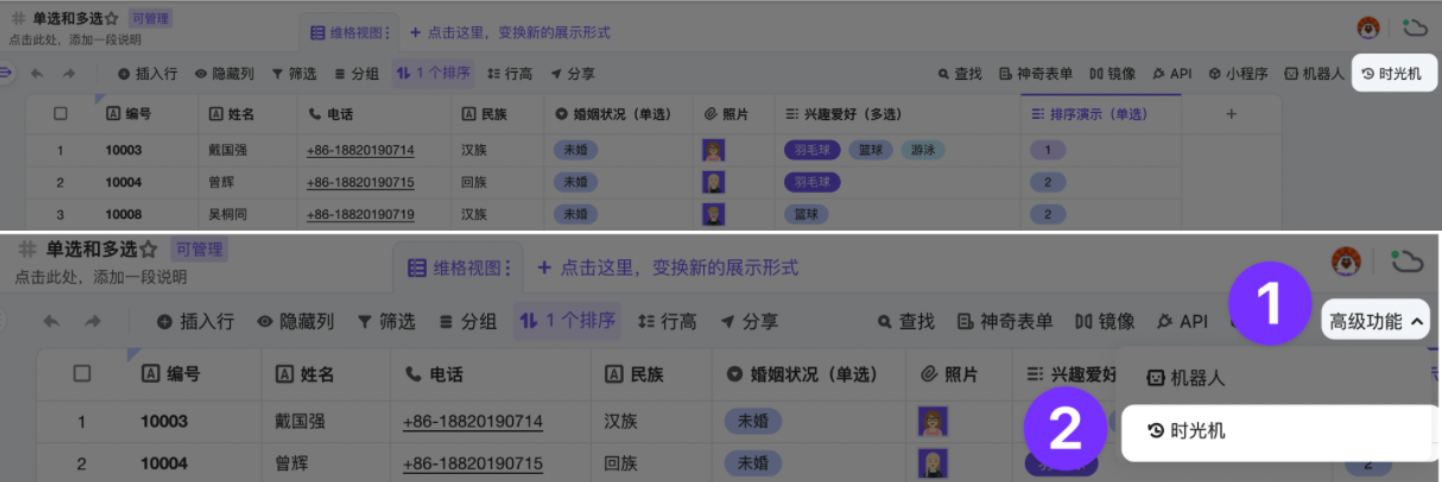The height and width of the screenshot is (482, 1442).
Task: Click the highlighted 时光机 button in the toolbar
Action: pyautogui.click(x=1393, y=74)
